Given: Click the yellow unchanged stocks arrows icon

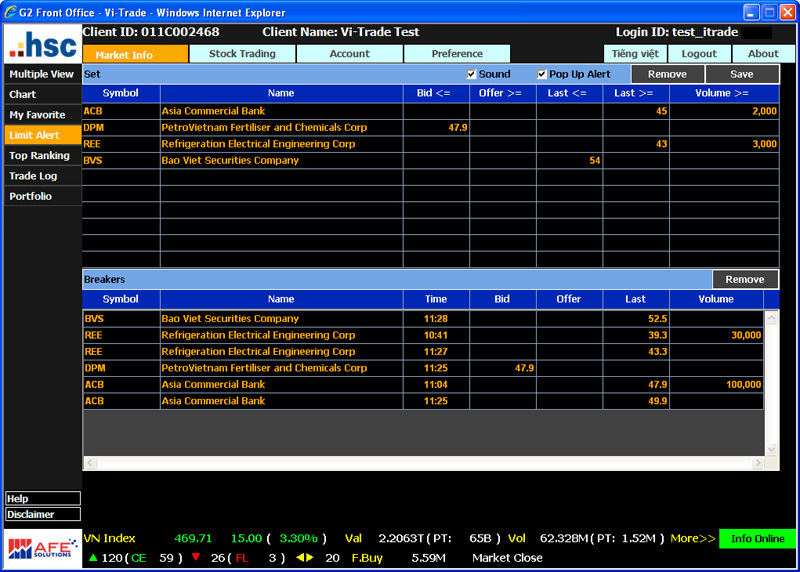Looking at the screenshot, I should [x=304, y=558].
